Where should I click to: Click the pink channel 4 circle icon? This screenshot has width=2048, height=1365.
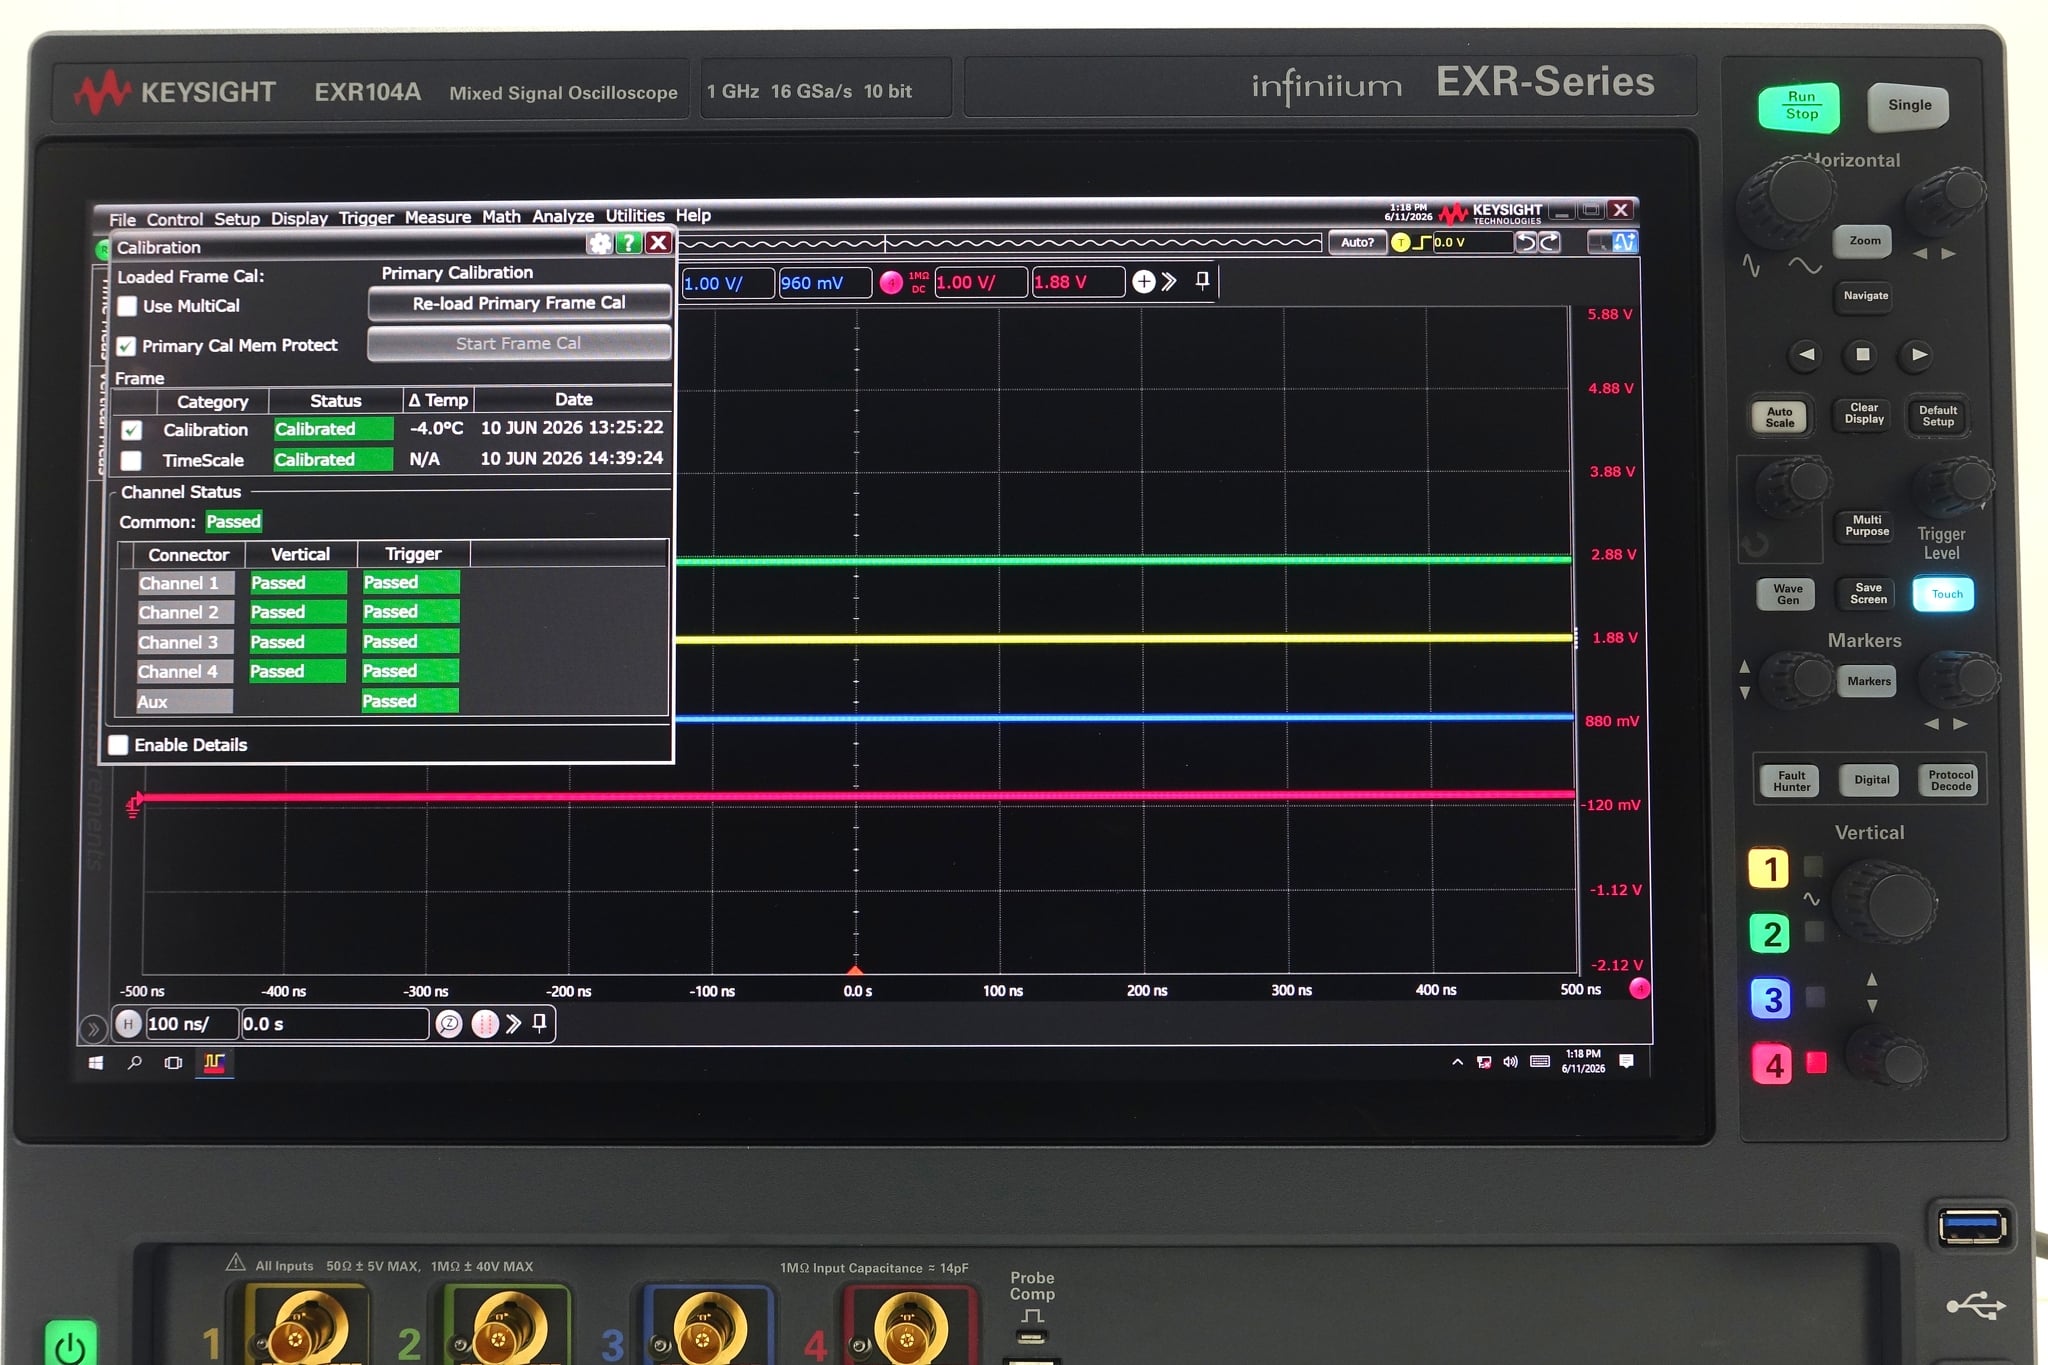point(890,283)
